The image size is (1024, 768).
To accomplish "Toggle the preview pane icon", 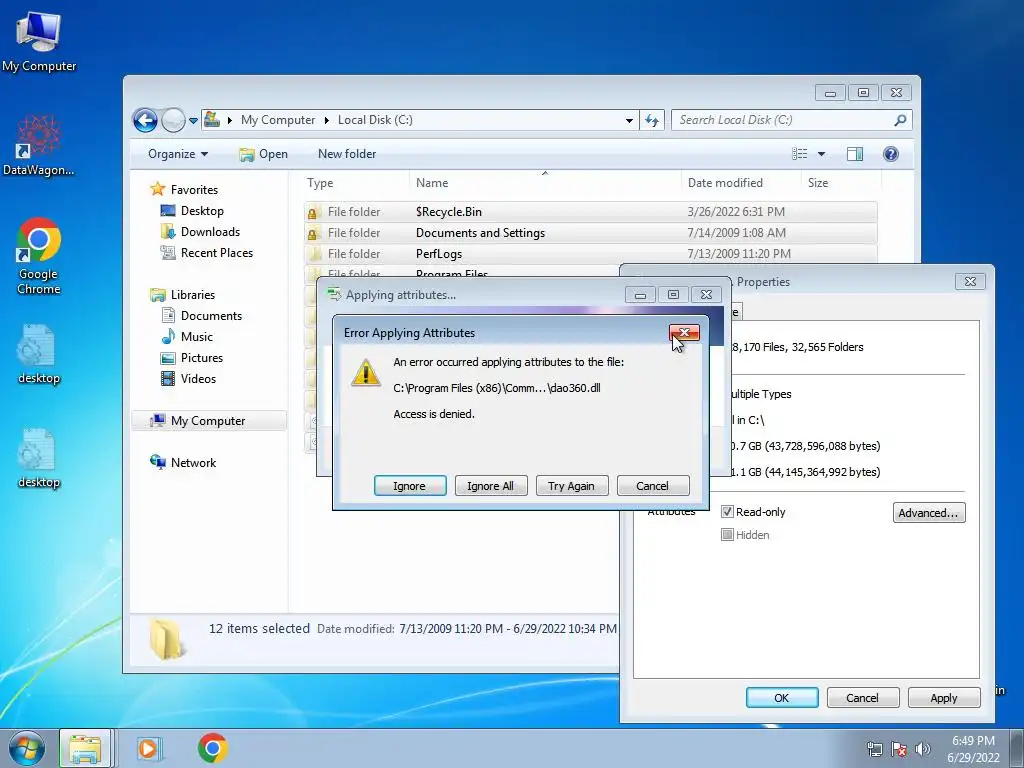I will 855,154.
